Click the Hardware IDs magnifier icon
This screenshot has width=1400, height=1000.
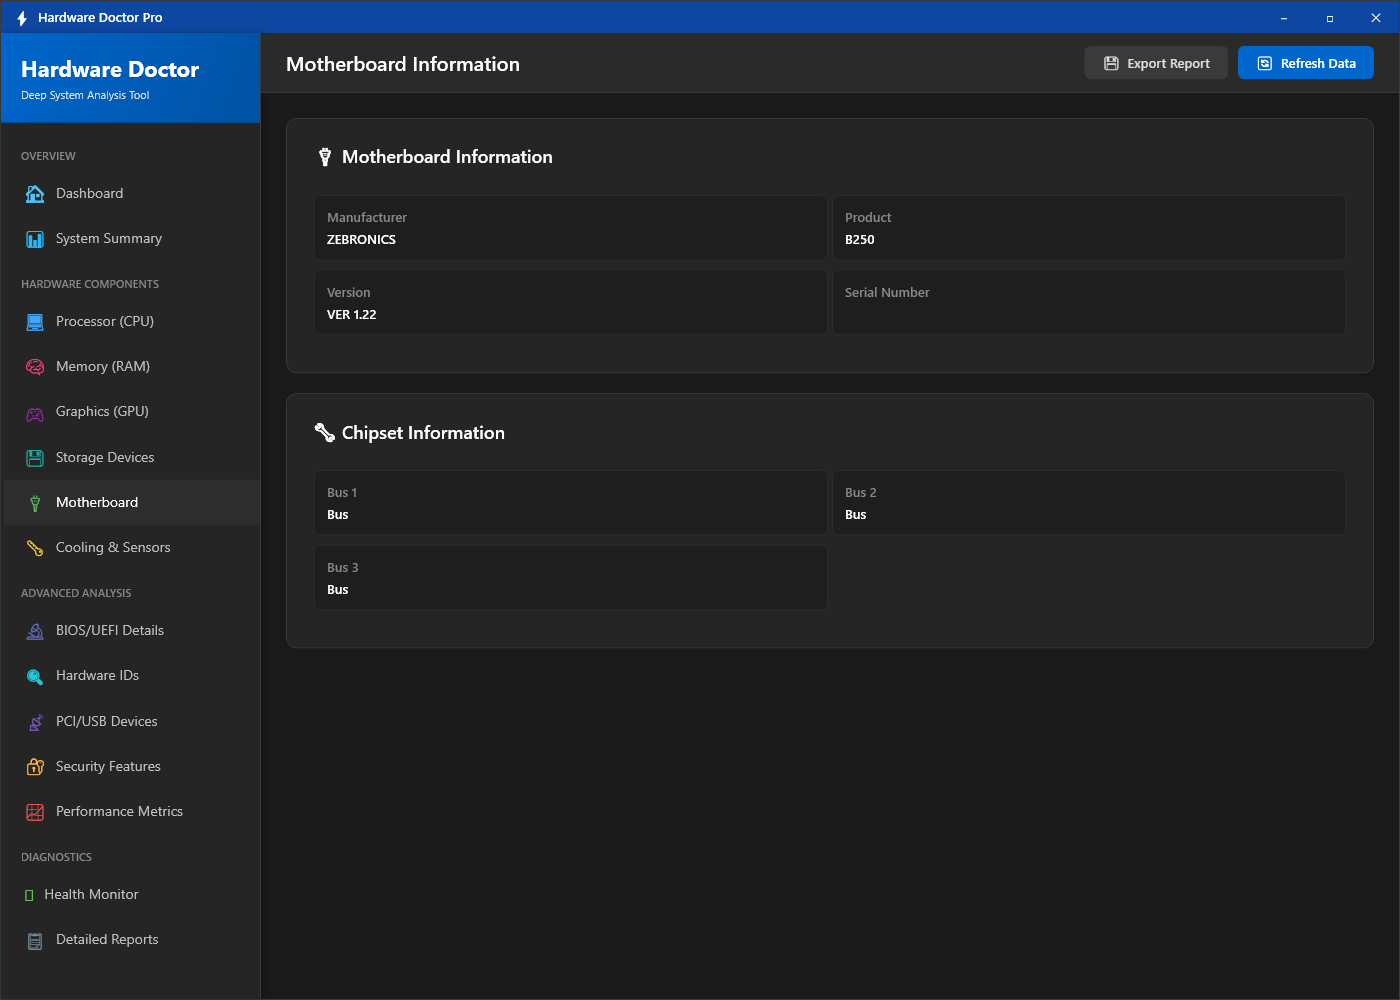click(35, 677)
